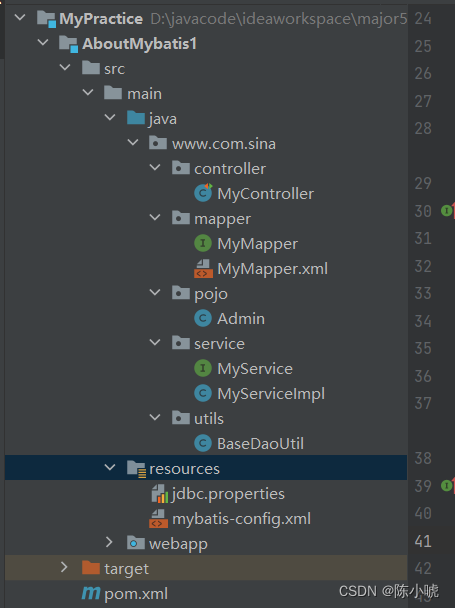Click the MyMapper.xml file icon
This screenshot has height=608, width=455.
tap(203, 269)
